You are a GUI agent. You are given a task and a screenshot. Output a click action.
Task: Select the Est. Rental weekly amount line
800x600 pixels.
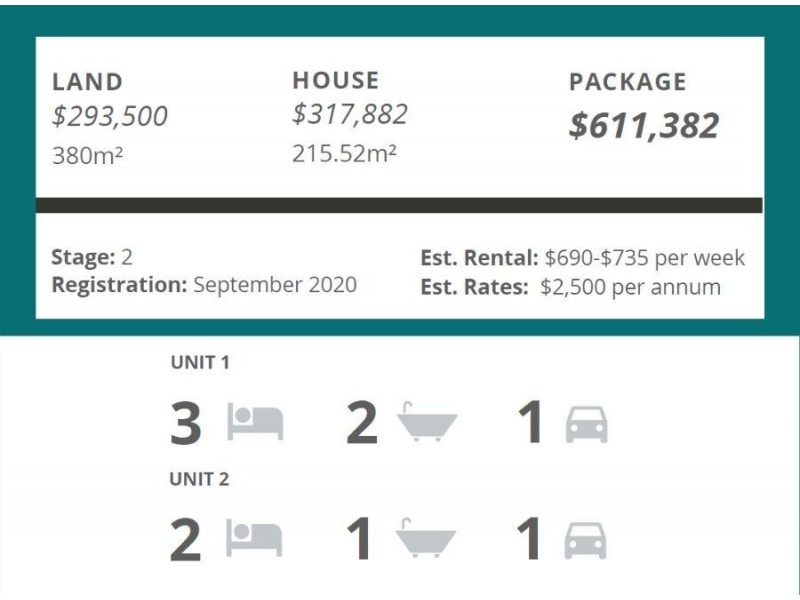click(582, 258)
